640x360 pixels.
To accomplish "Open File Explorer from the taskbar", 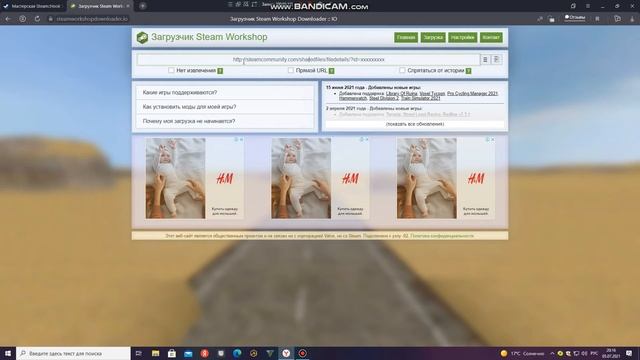I will pyautogui.click(x=156, y=353).
